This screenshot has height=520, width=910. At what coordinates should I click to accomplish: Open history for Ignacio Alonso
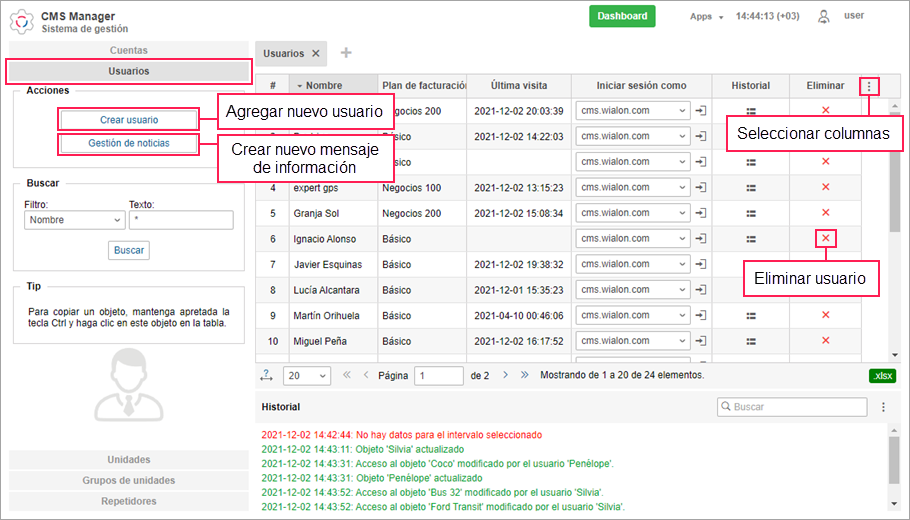click(x=751, y=239)
